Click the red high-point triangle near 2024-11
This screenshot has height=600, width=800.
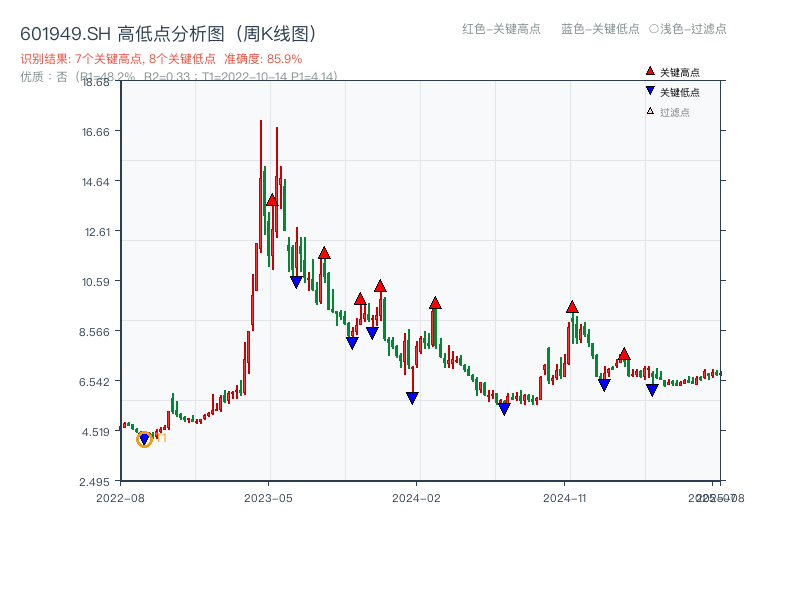click(x=572, y=308)
